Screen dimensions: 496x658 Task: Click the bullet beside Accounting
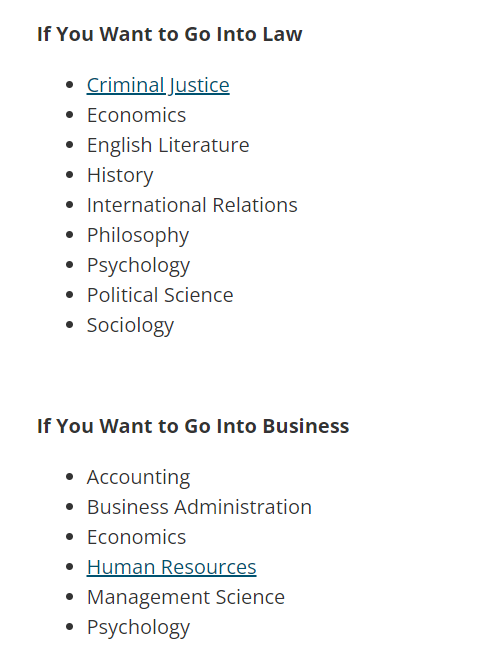tap(70, 477)
